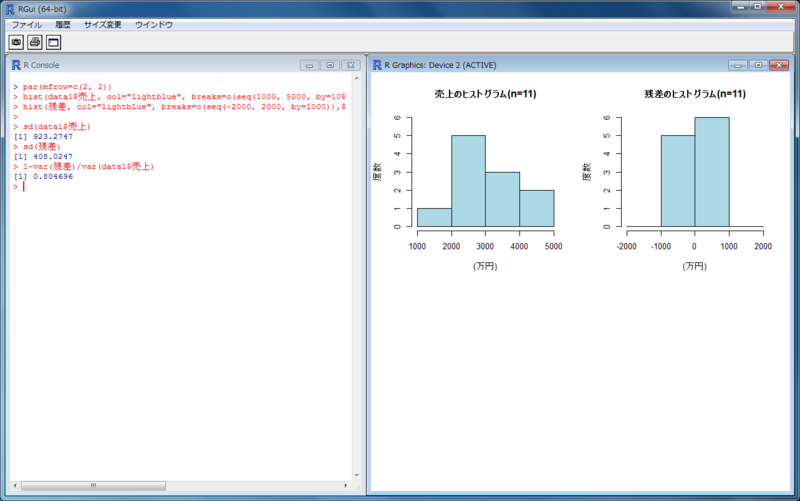Close the R Graphics Device 2 window
The height and width of the screenshot is (501, 800).
(x=779, y=65)
